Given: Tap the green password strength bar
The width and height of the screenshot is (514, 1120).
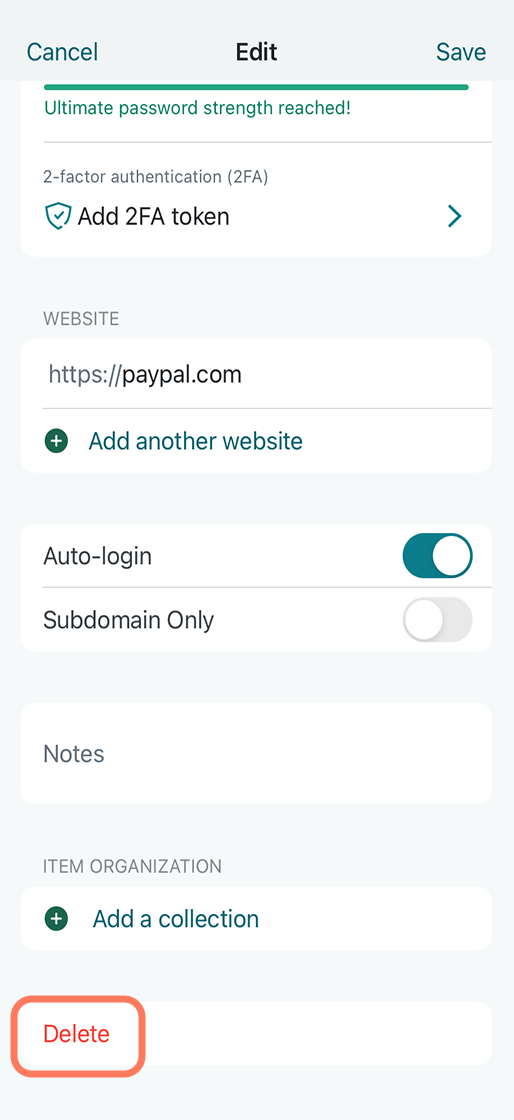Looking at the screenshot, I should coord(256,87).
